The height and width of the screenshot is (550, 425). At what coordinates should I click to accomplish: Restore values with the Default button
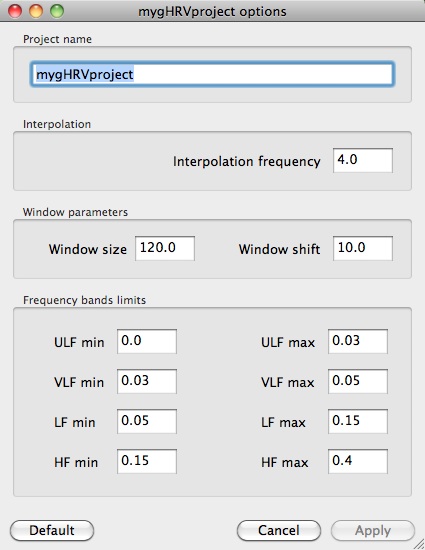[x=52, y=530]
